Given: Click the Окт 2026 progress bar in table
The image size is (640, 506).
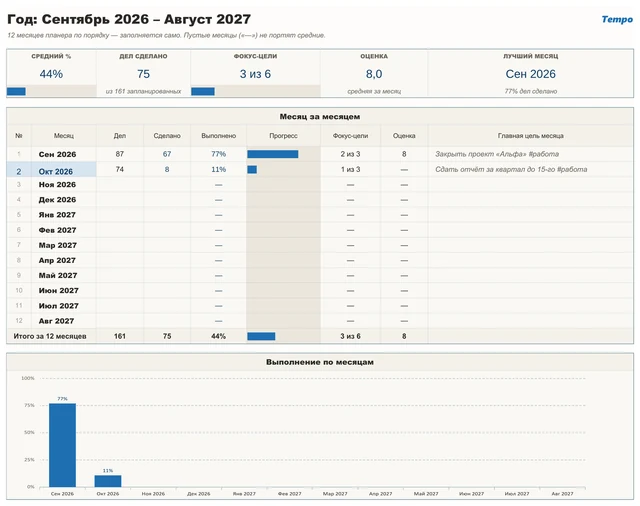Looking at the screenshot, I should (252, 169).
